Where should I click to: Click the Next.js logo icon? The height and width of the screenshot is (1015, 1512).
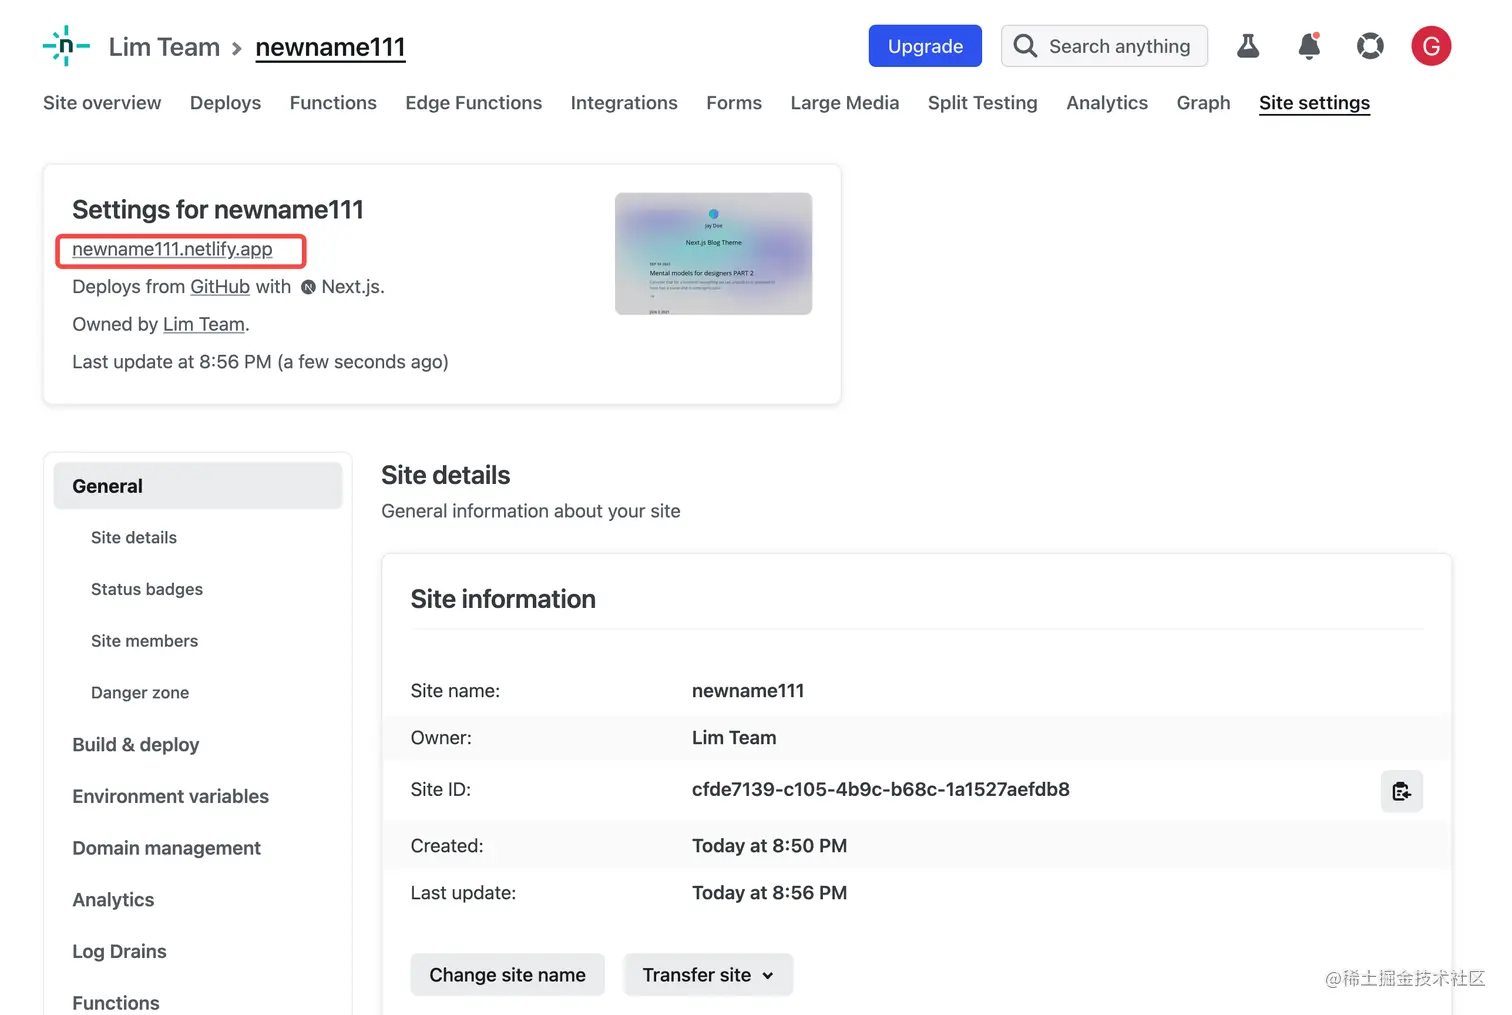(308, 287)
